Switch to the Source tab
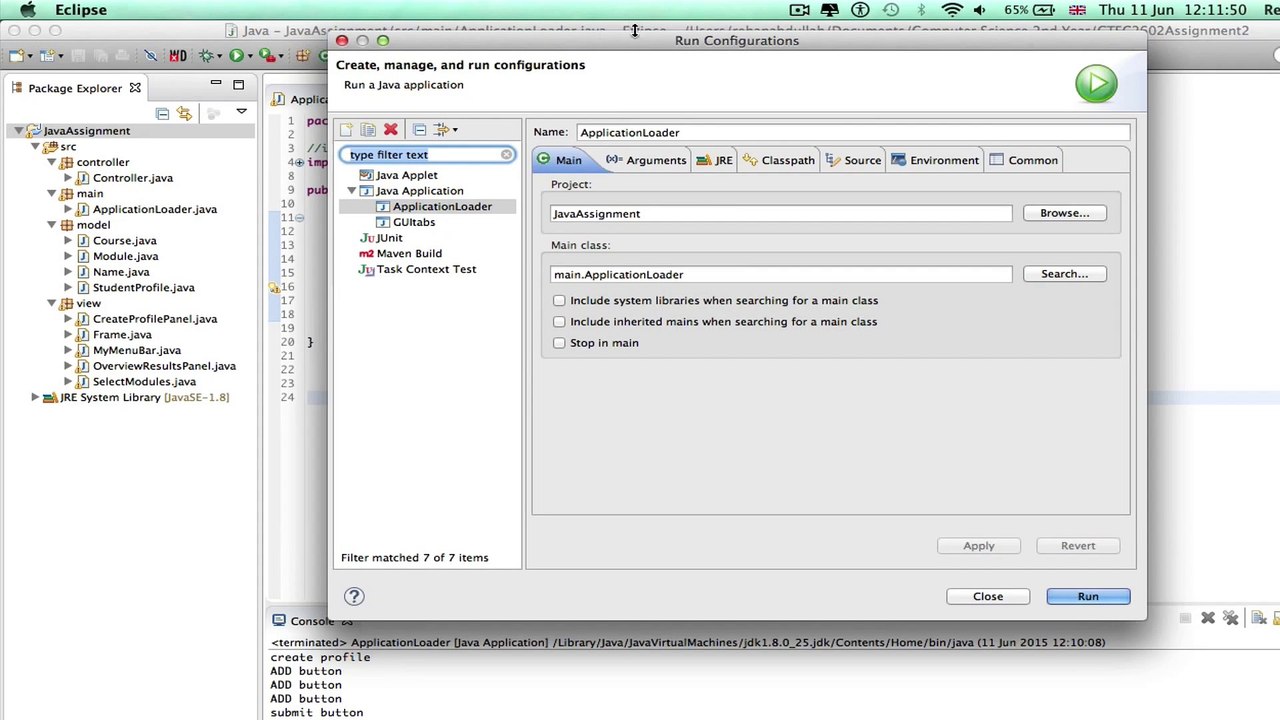 (x=853, y=160)
